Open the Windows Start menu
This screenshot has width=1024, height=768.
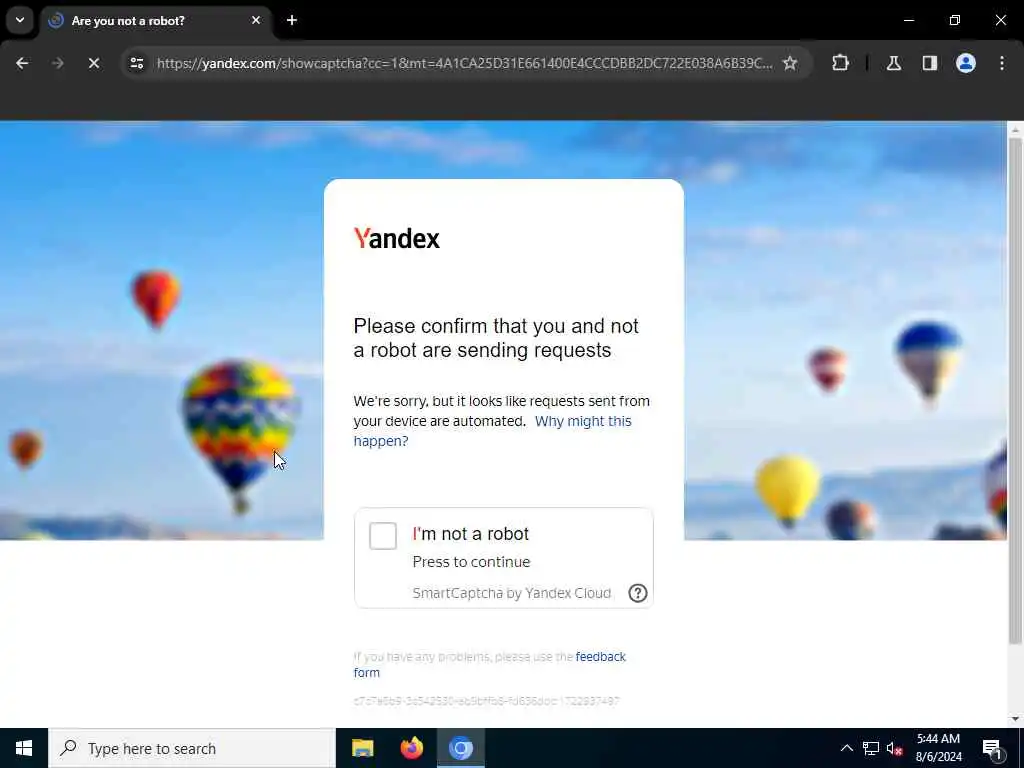24,748
